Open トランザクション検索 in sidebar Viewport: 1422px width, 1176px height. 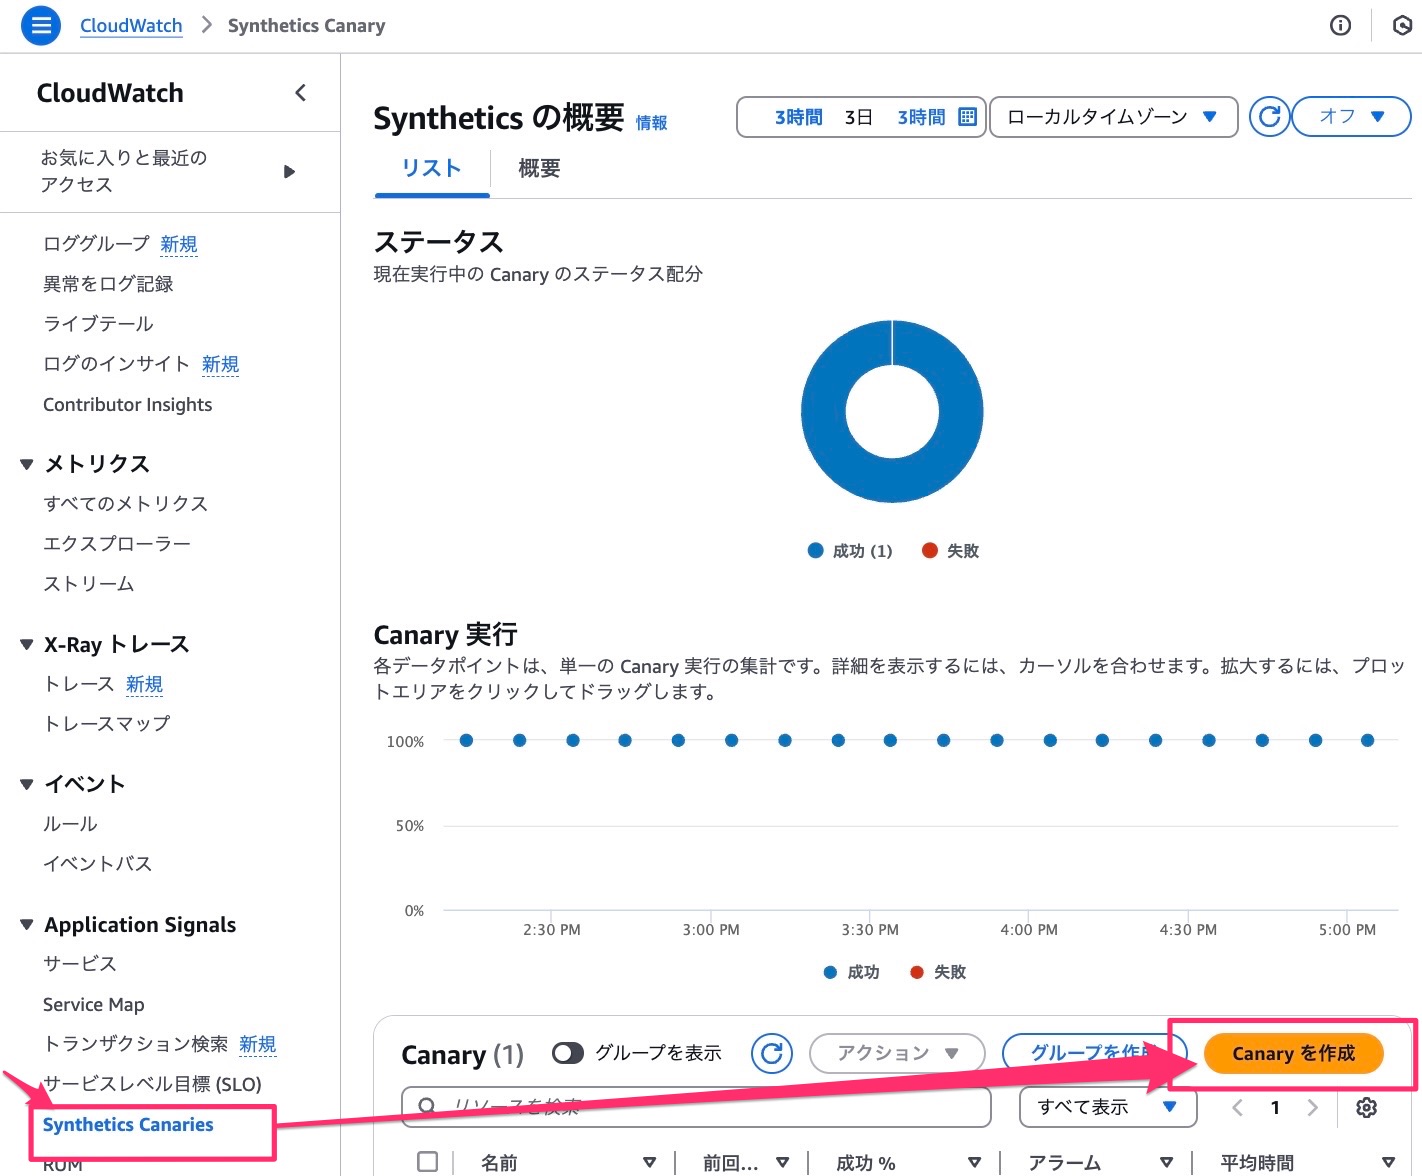[x=135, y=1044]
